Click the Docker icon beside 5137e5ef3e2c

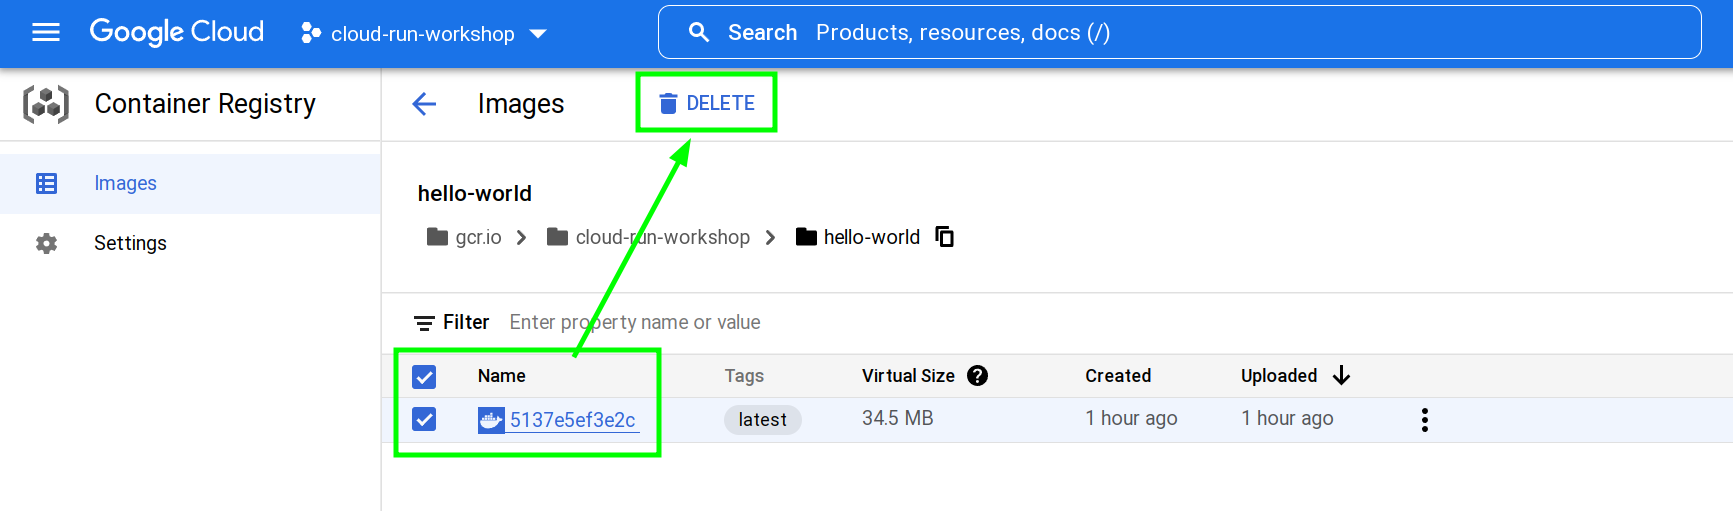(490, 420)
